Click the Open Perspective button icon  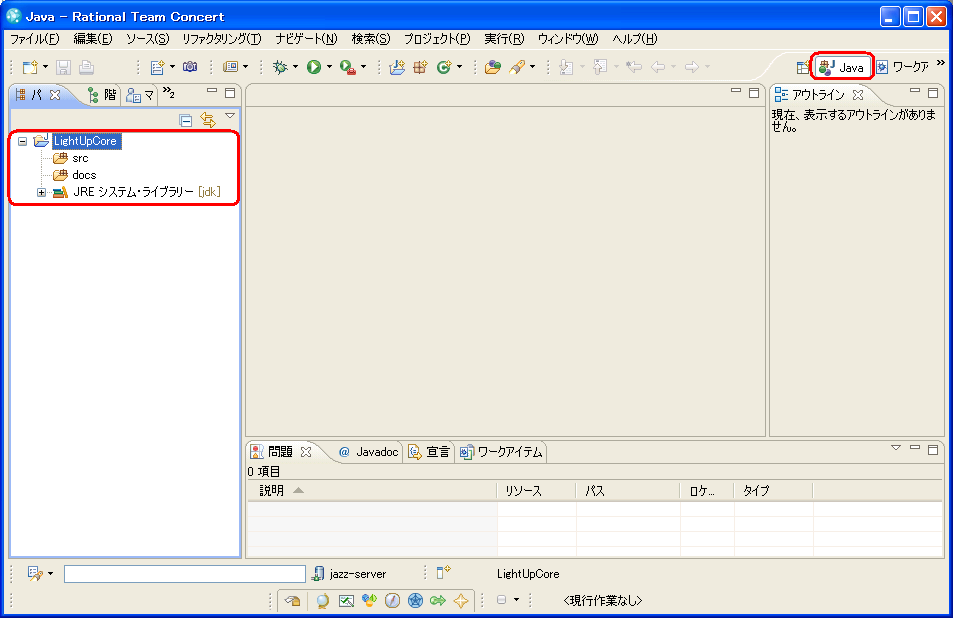tap(803, 67)
